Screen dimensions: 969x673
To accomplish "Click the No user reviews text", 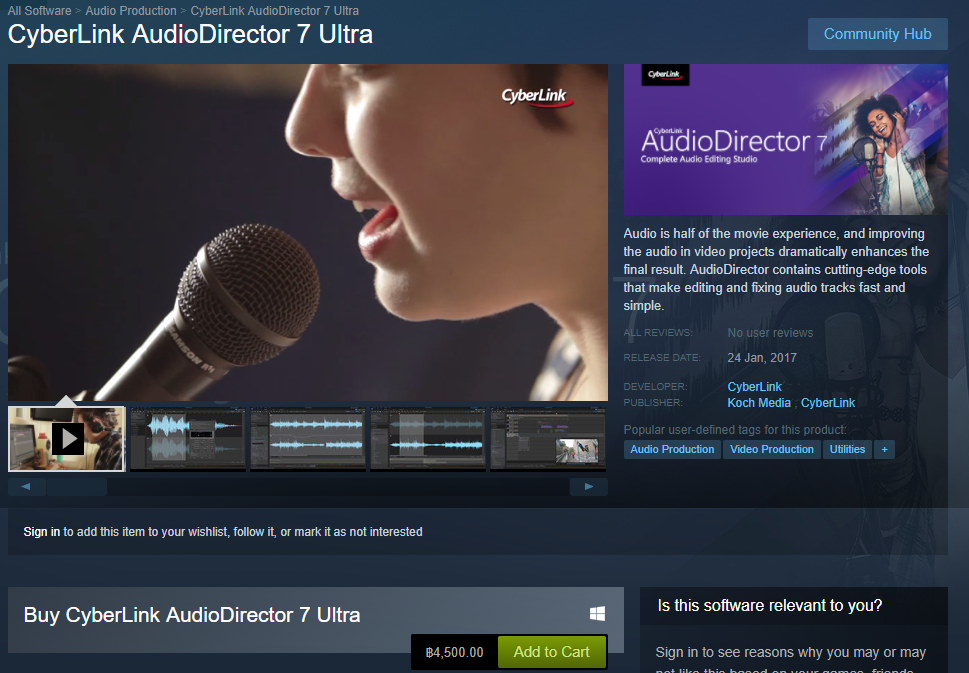I will click(770, 332).
